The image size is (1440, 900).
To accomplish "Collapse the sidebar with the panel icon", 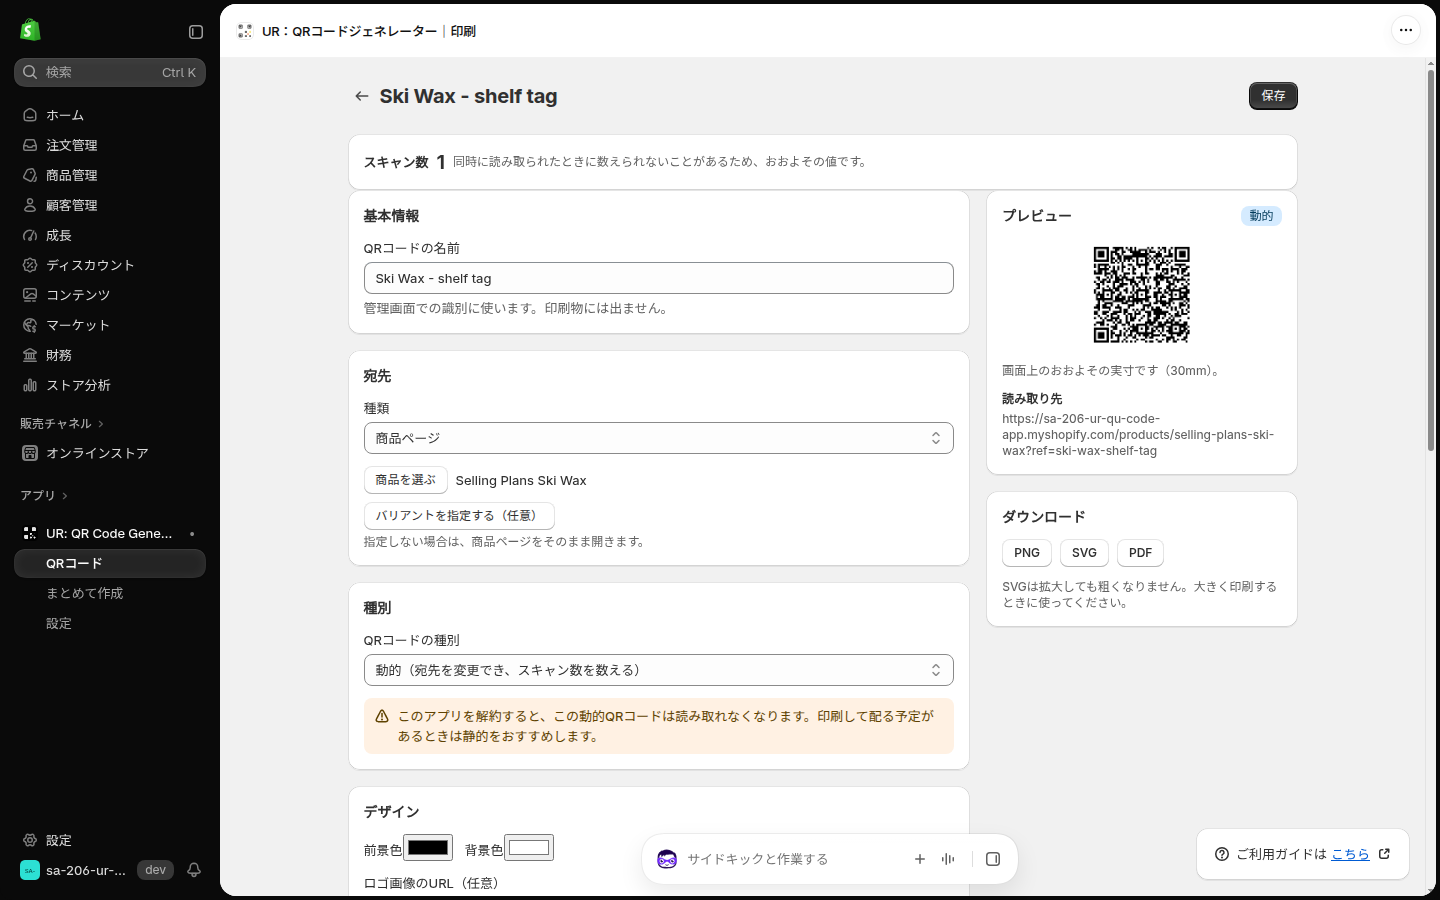I will pos(196,32).
